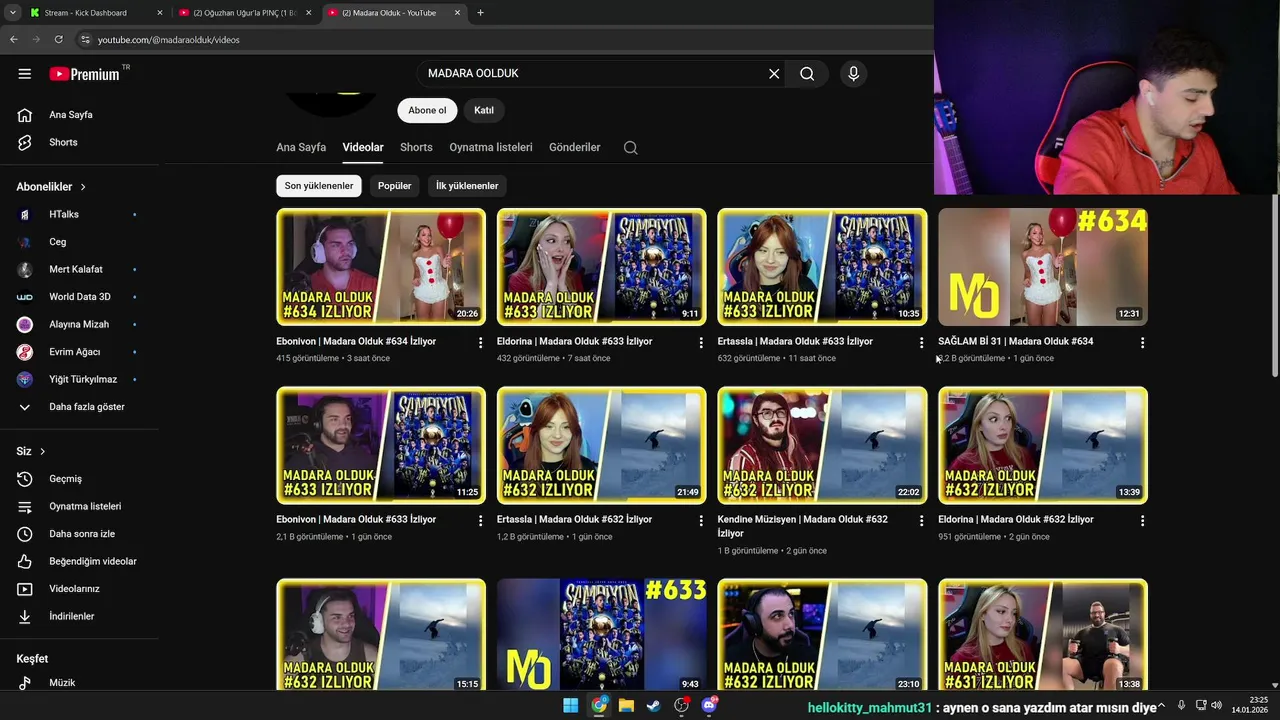Open more options for Ebonivon #633 video
Screen dimensions: 1280x720
tap(480, 521)
